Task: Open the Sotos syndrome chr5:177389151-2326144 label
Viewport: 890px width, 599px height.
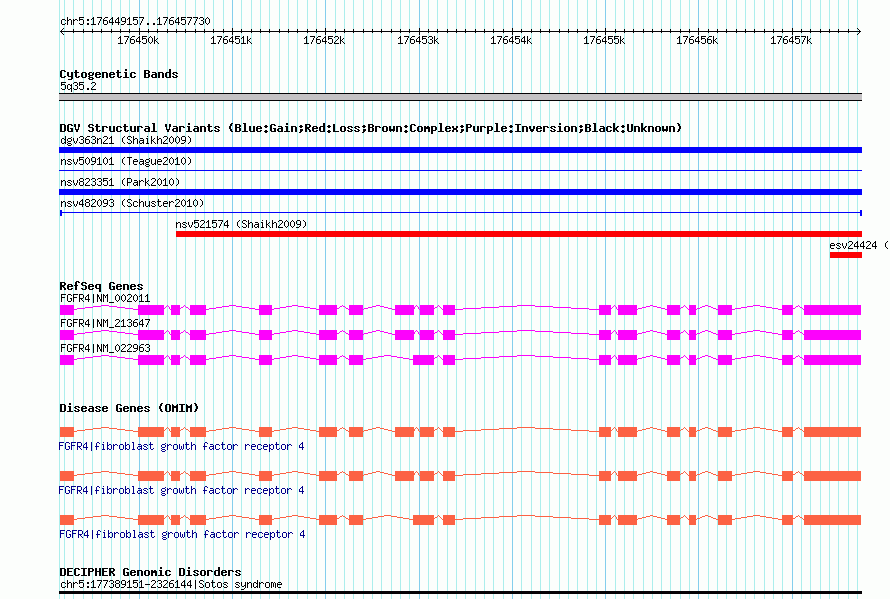Action: [171, 584]
